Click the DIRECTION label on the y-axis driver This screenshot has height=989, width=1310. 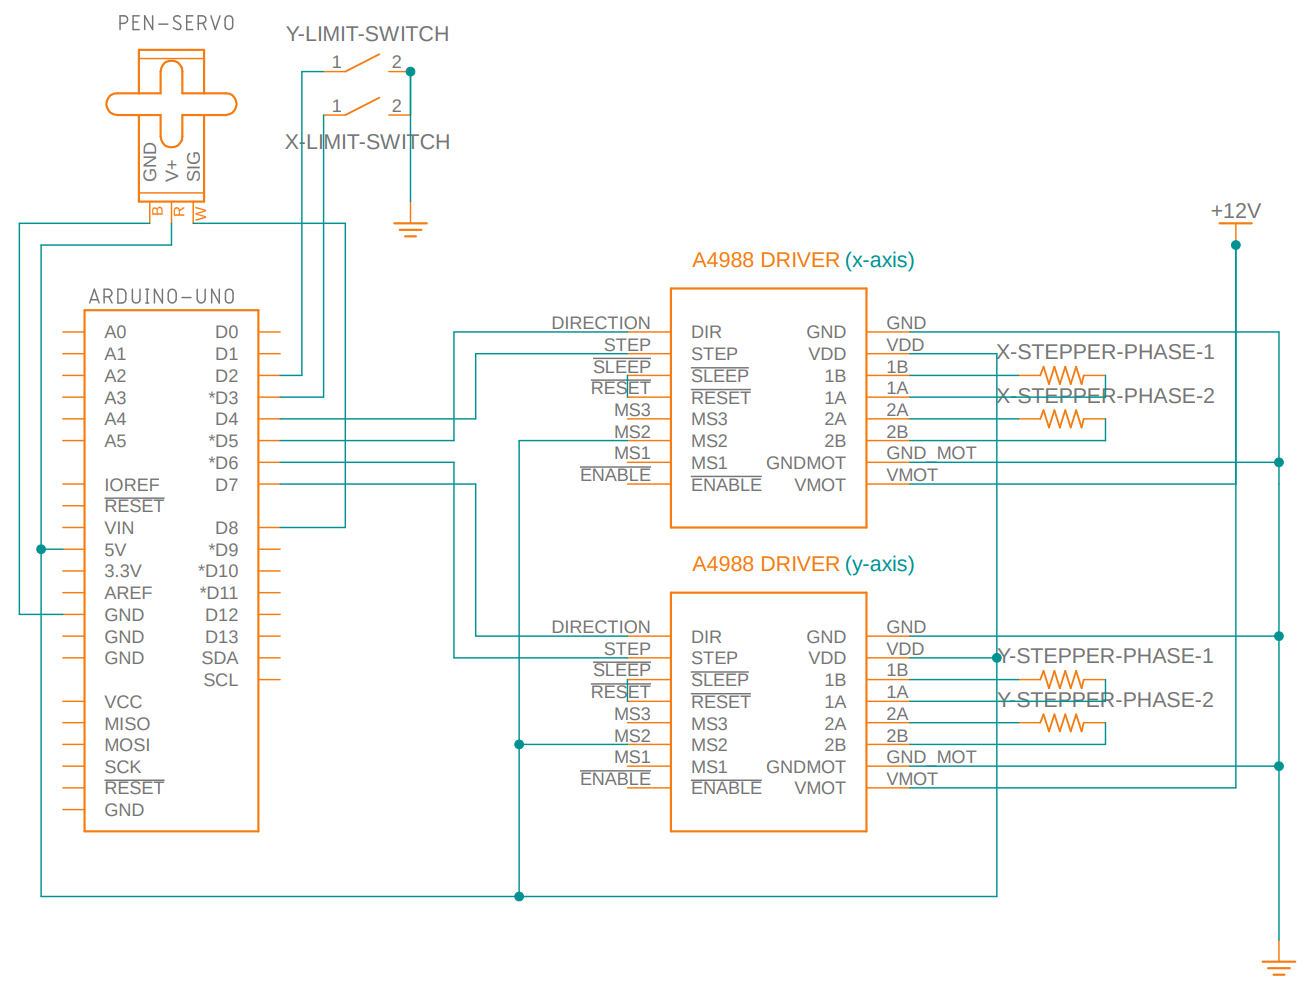pyautogui.click(x=601, y=627)
